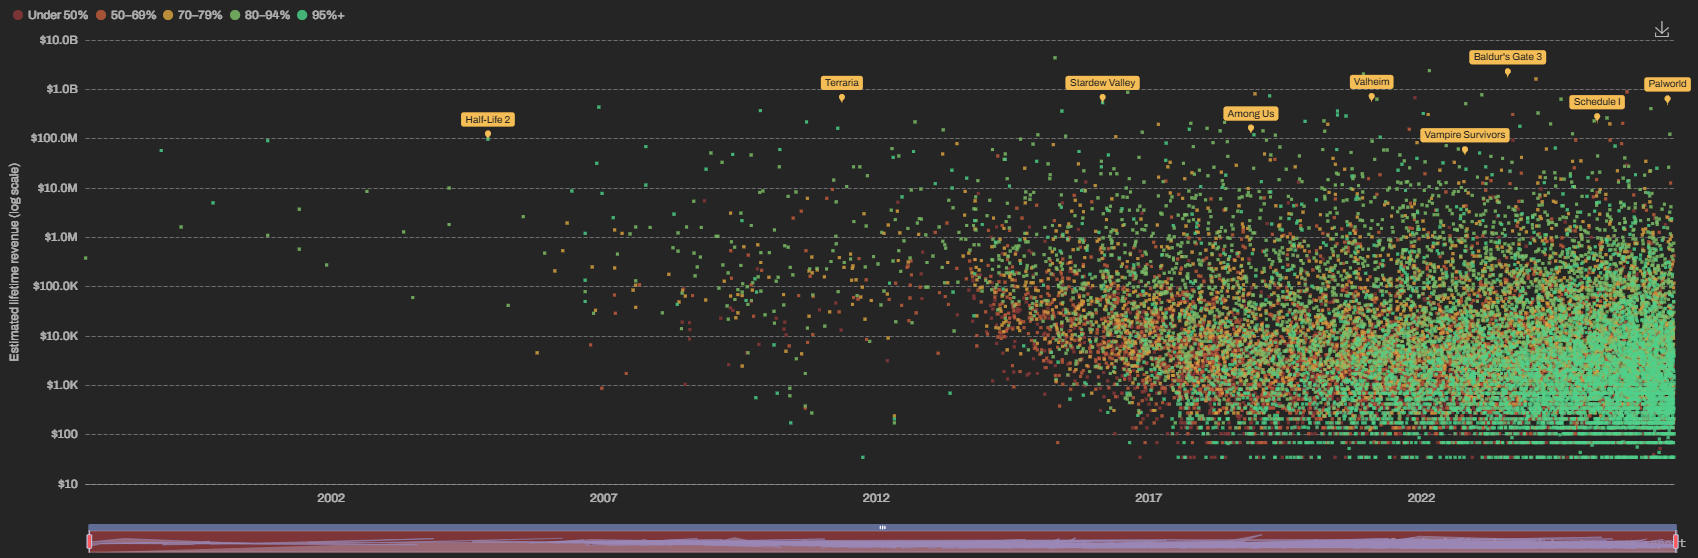Click the Palworld label
This screenshot has width=1698, height=558.
click(1667, 84)
